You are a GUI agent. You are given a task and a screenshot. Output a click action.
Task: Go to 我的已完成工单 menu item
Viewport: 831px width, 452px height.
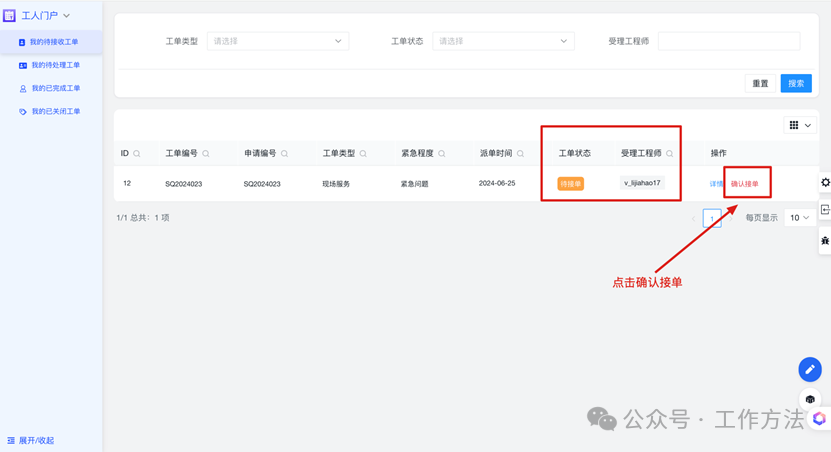pos(51,88)
